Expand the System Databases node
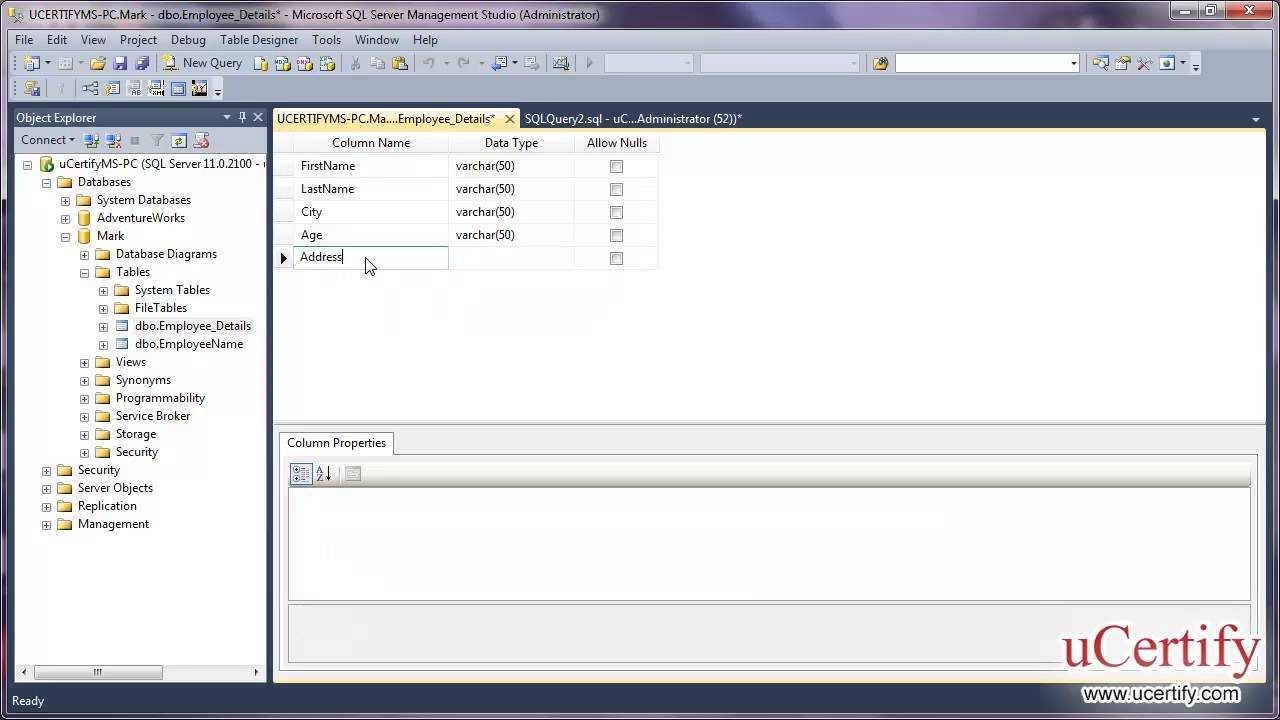The width and height of the screenshot is (1280, 720). 65,200
